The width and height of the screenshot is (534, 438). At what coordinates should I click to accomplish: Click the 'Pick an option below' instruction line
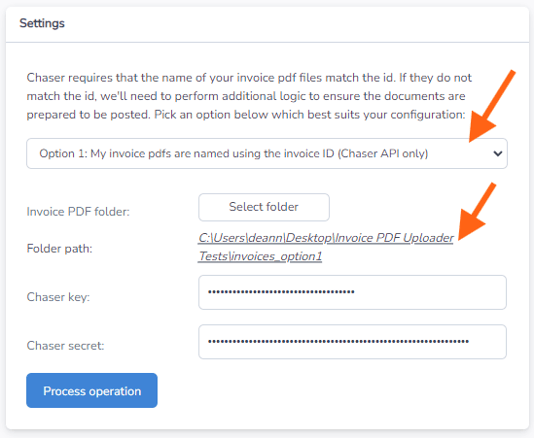click(310, 114)
